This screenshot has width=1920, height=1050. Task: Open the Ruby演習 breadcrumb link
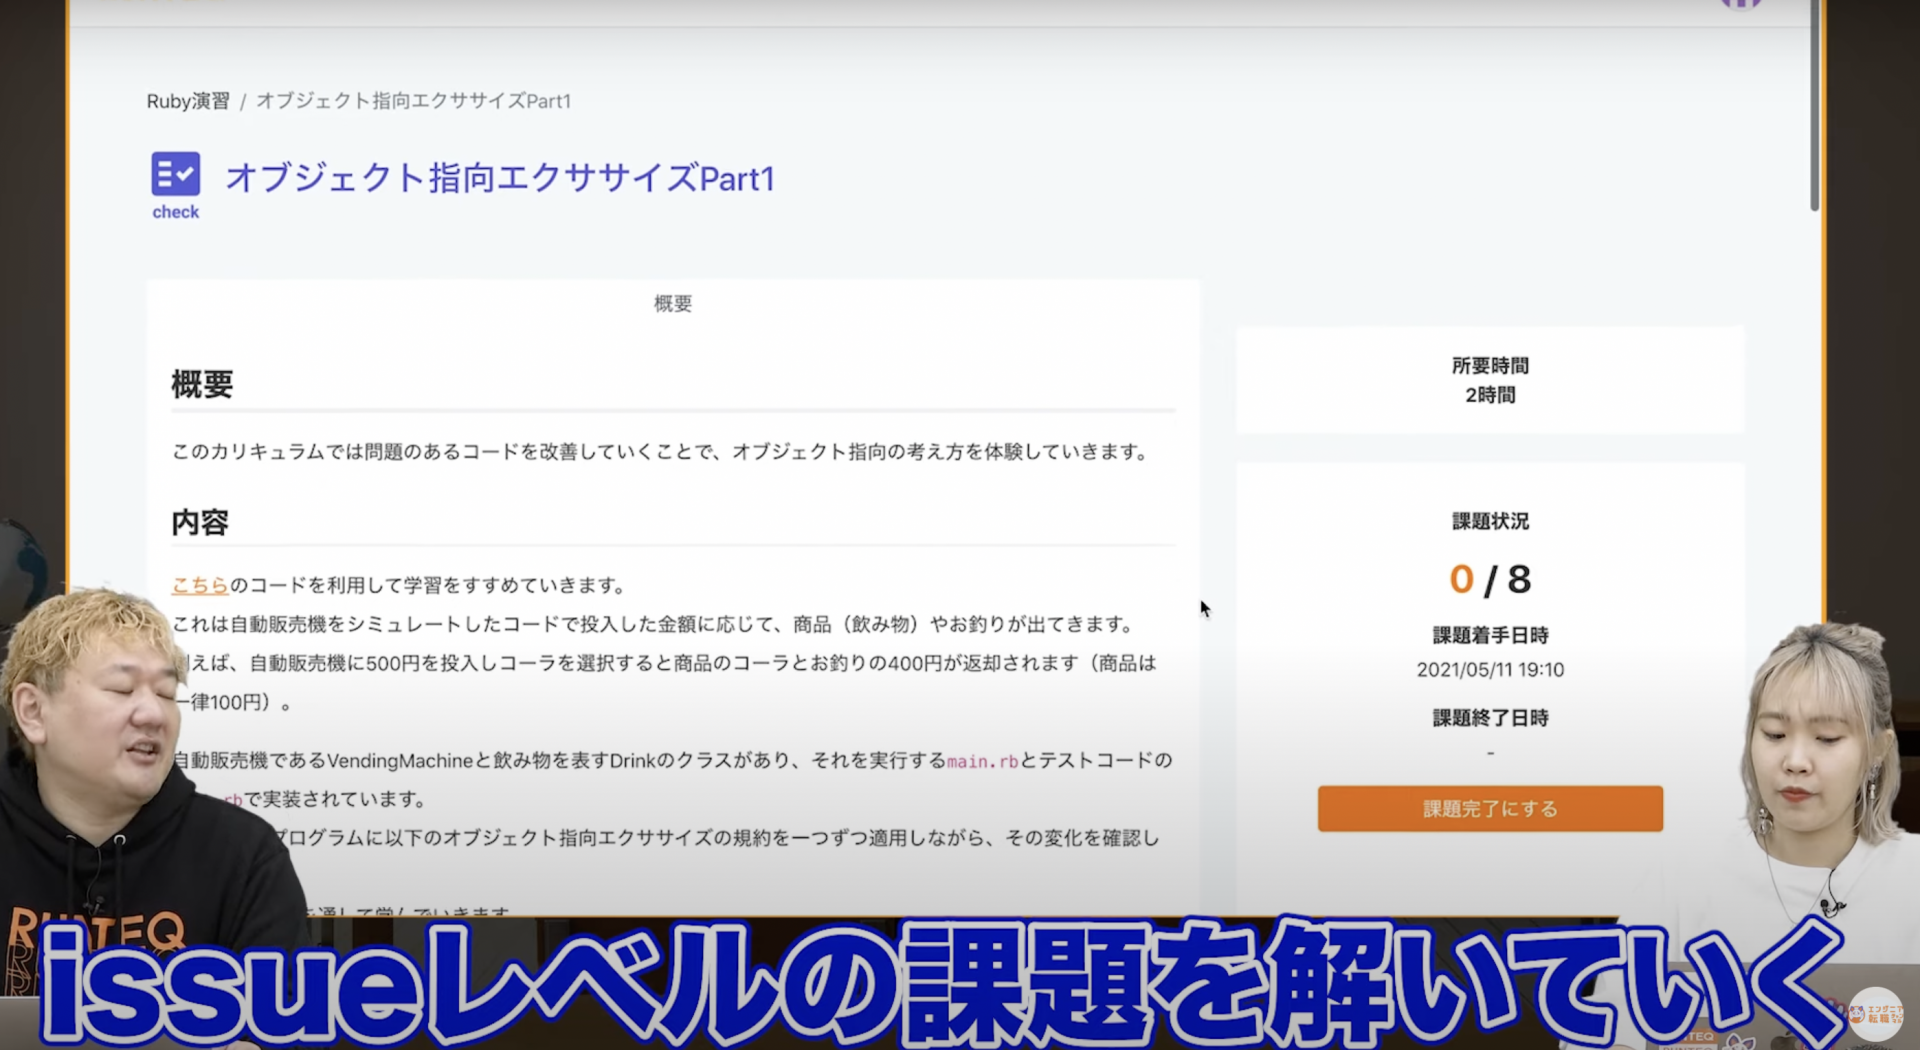[x=188, y=101]
